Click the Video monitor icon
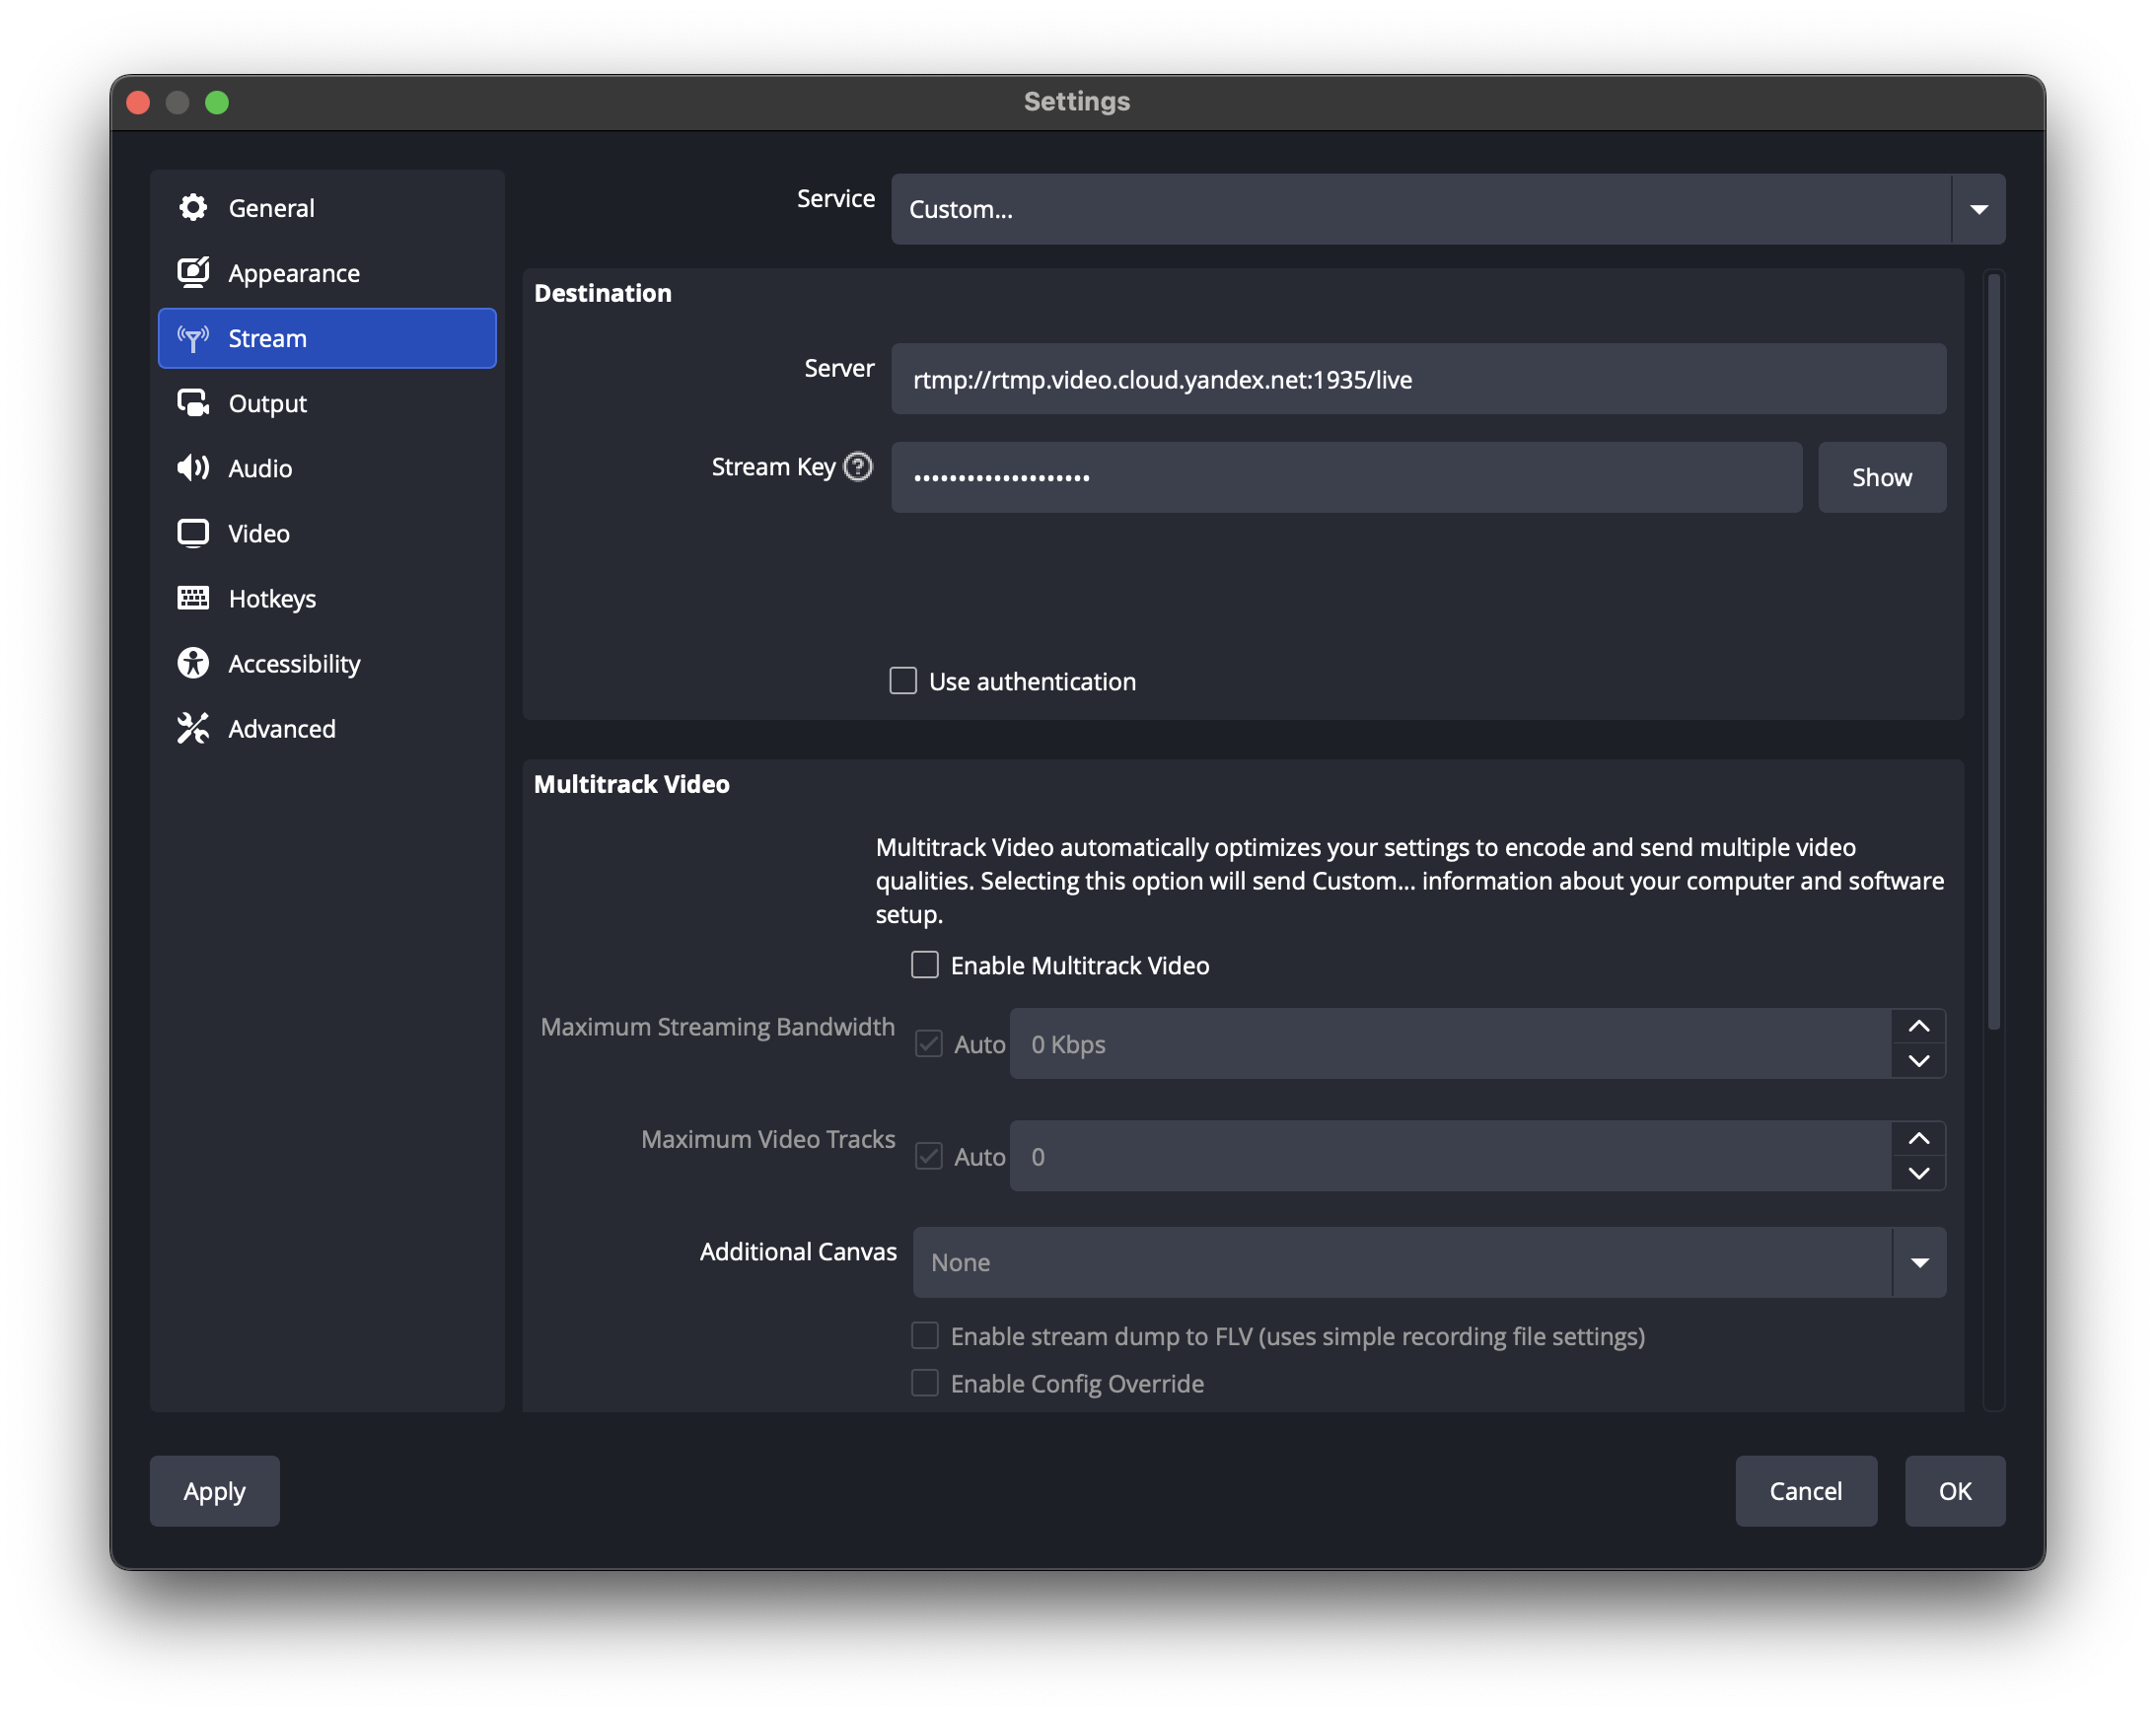The image size is (2156, 1716). [x=193, y=533]
